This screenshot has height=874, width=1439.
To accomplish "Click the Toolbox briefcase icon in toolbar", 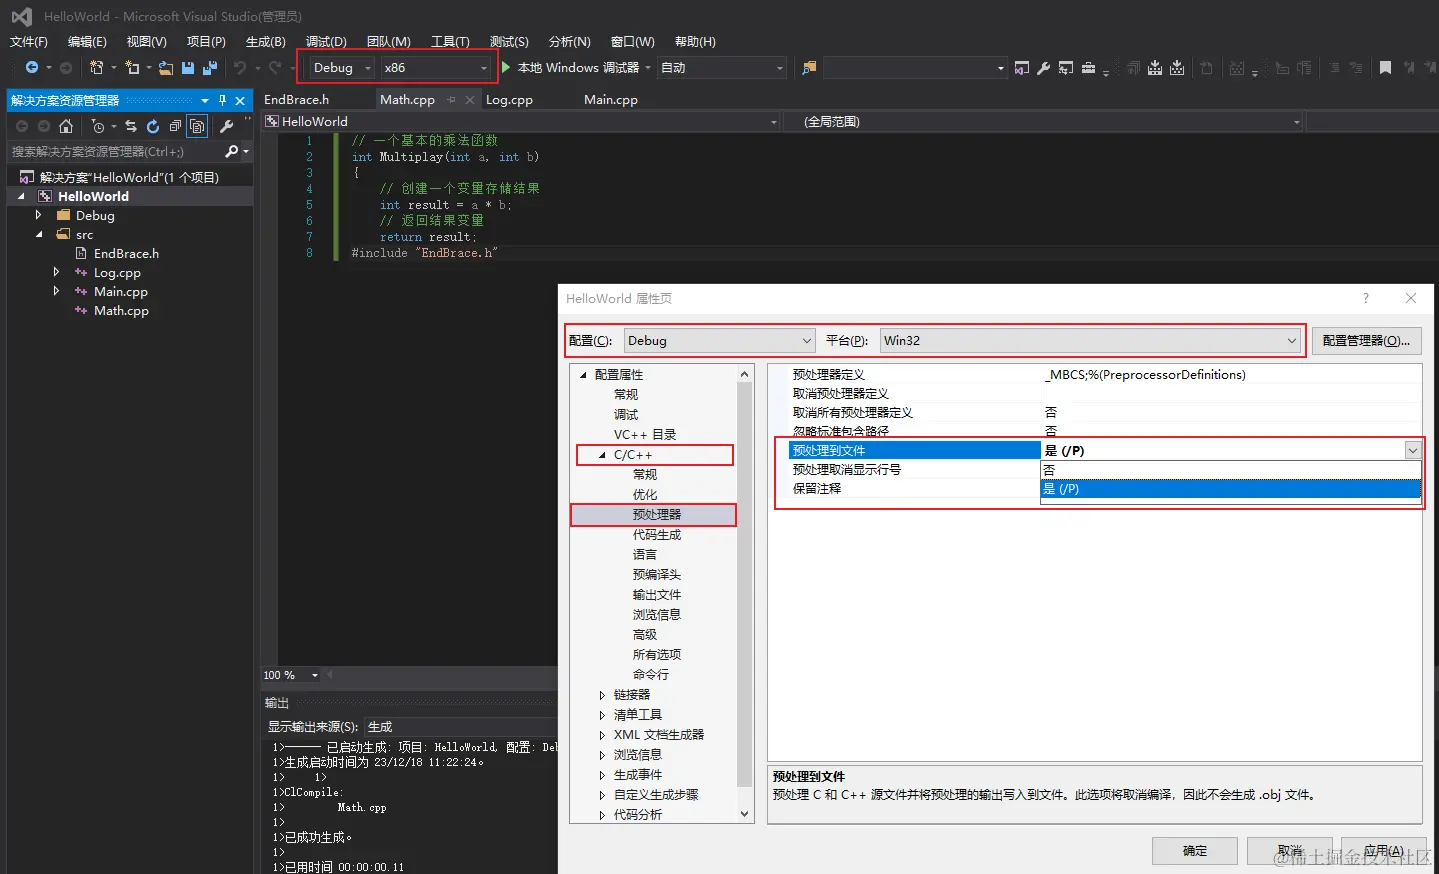I will (1088, 68).
